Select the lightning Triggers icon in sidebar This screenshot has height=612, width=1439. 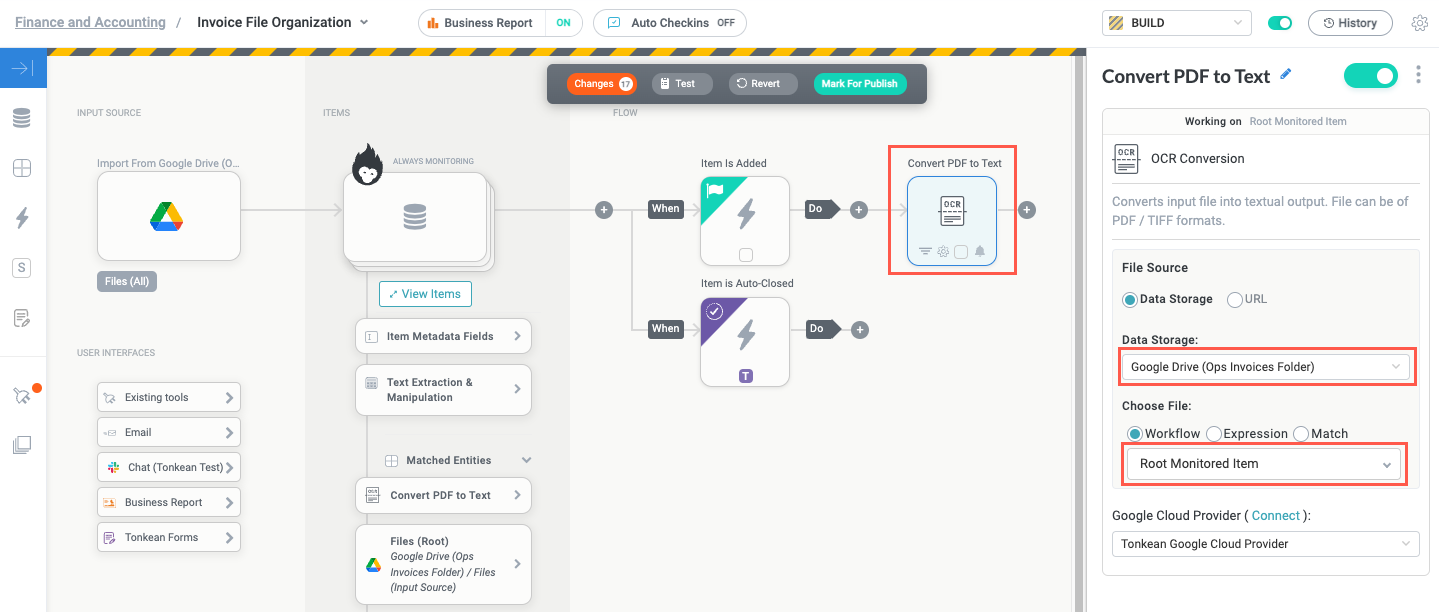coord(24,218)
